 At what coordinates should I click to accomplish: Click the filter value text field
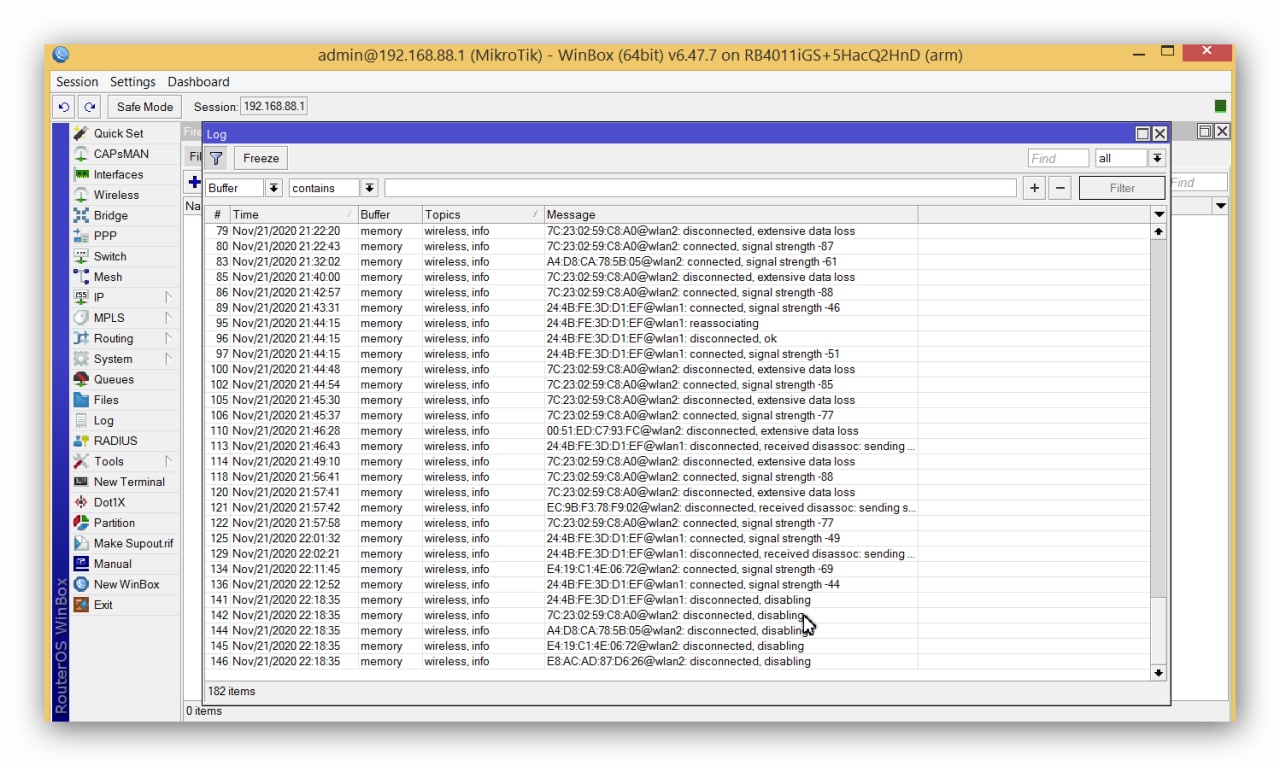[700, 188]
